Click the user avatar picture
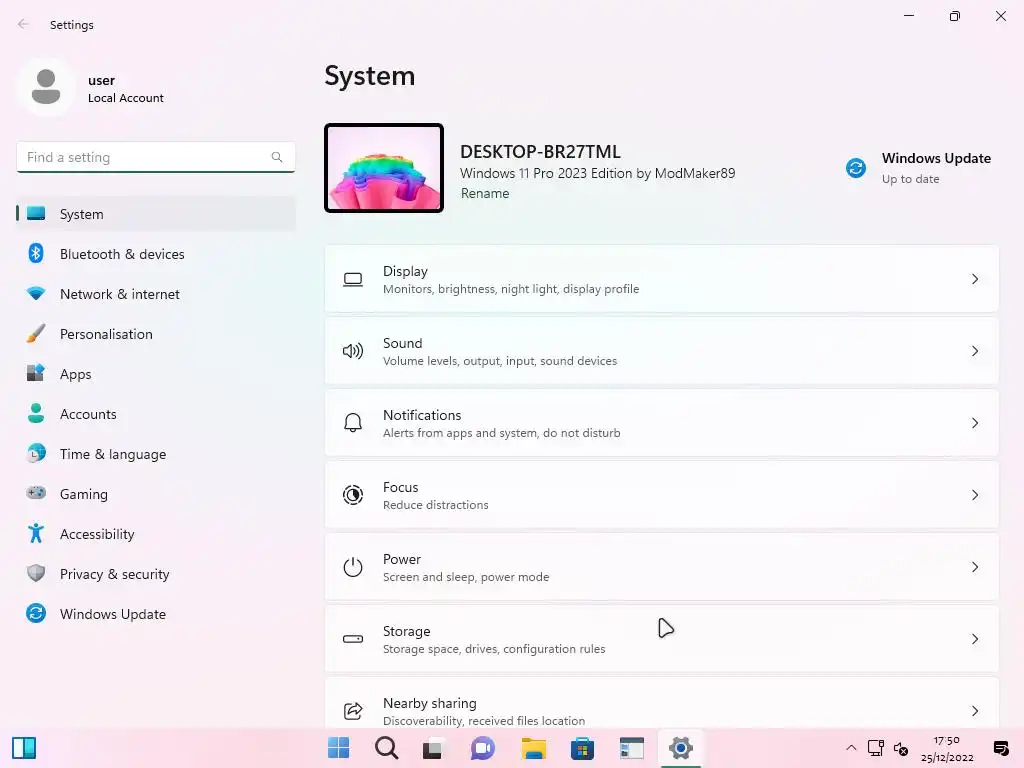1024x768 pixels. point(46,87)
